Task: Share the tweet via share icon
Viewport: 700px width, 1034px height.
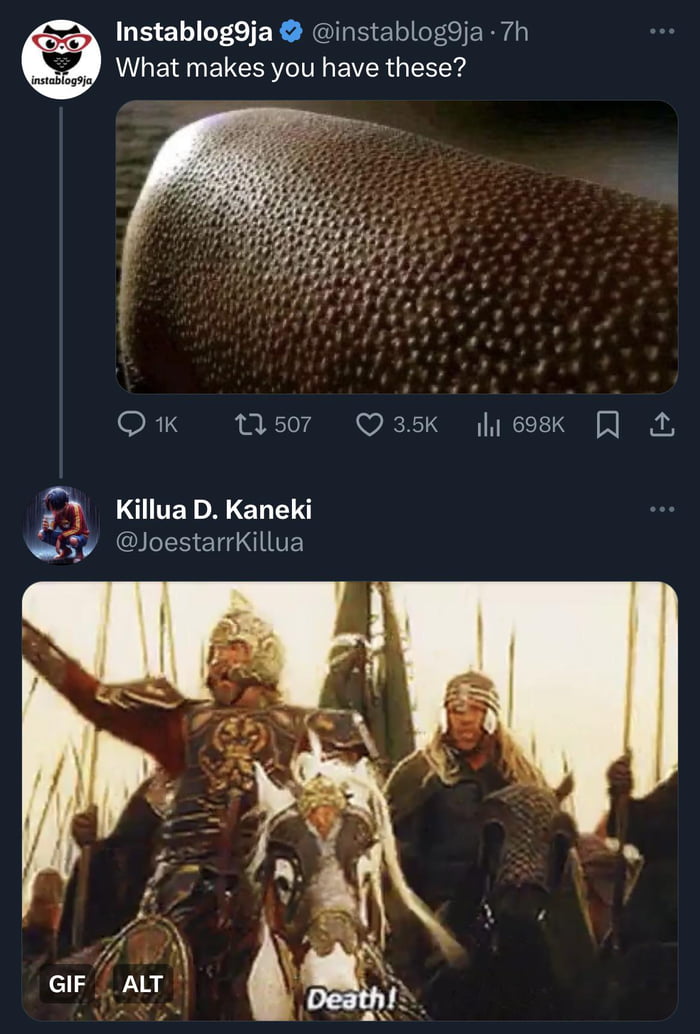Action: [661, 425]
